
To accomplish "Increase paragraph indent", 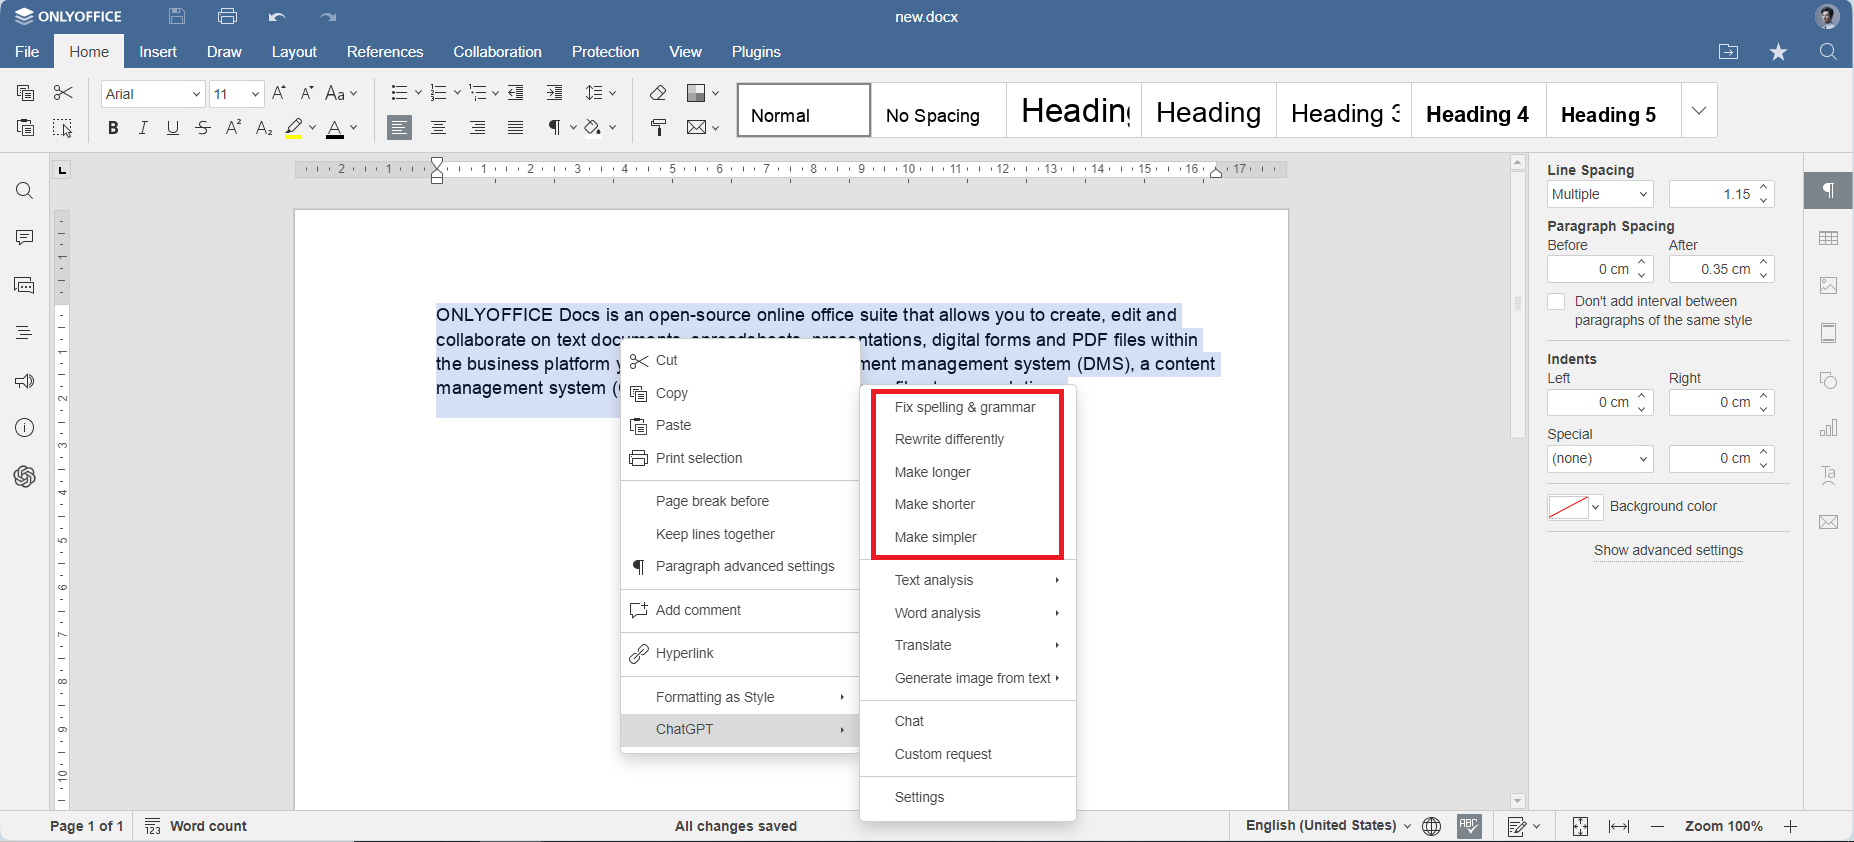I will 554,93.
